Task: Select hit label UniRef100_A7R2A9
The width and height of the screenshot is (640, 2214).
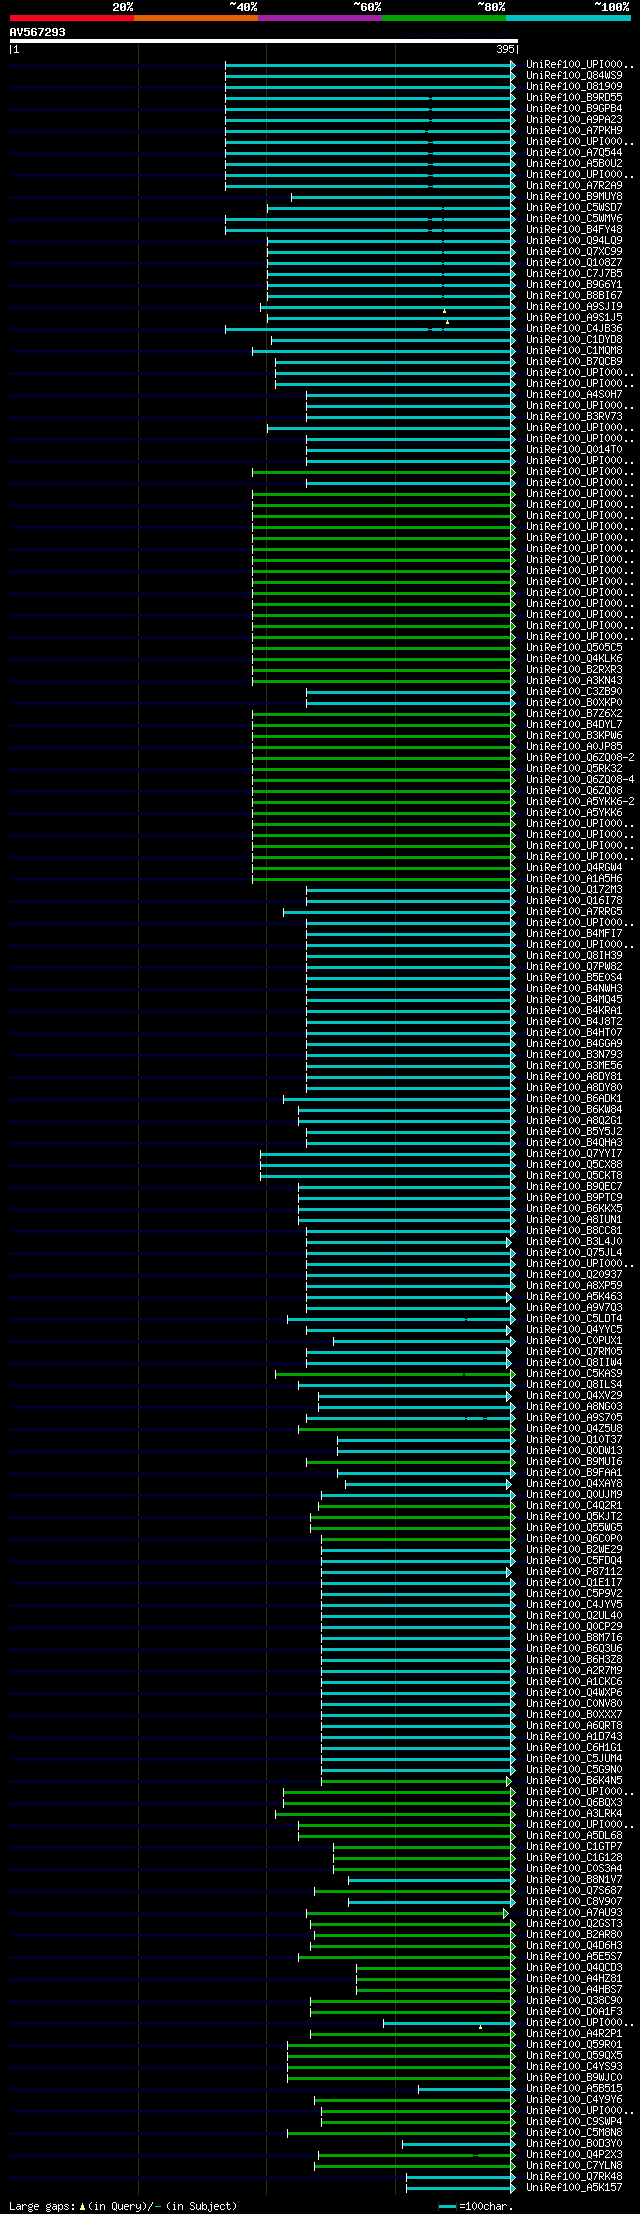Action: coord(574,185)
